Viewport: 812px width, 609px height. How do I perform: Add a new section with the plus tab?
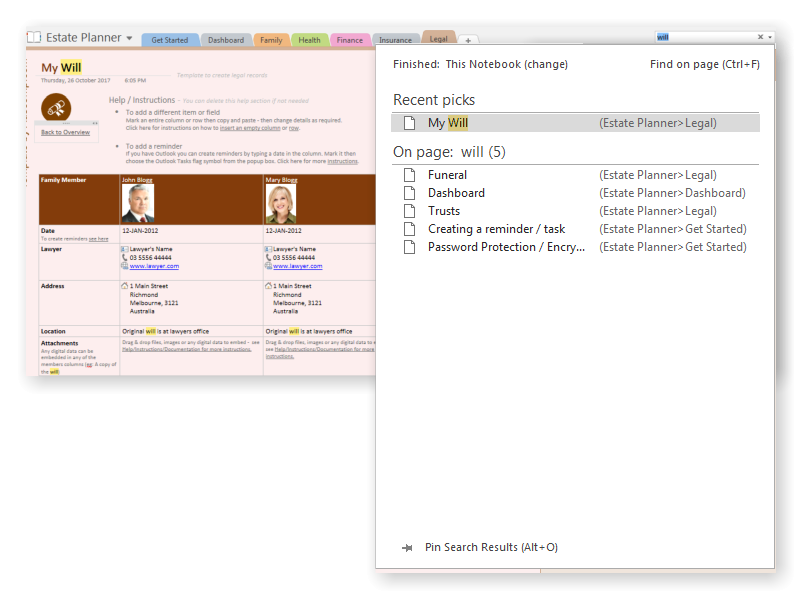[x=469, y=40]
